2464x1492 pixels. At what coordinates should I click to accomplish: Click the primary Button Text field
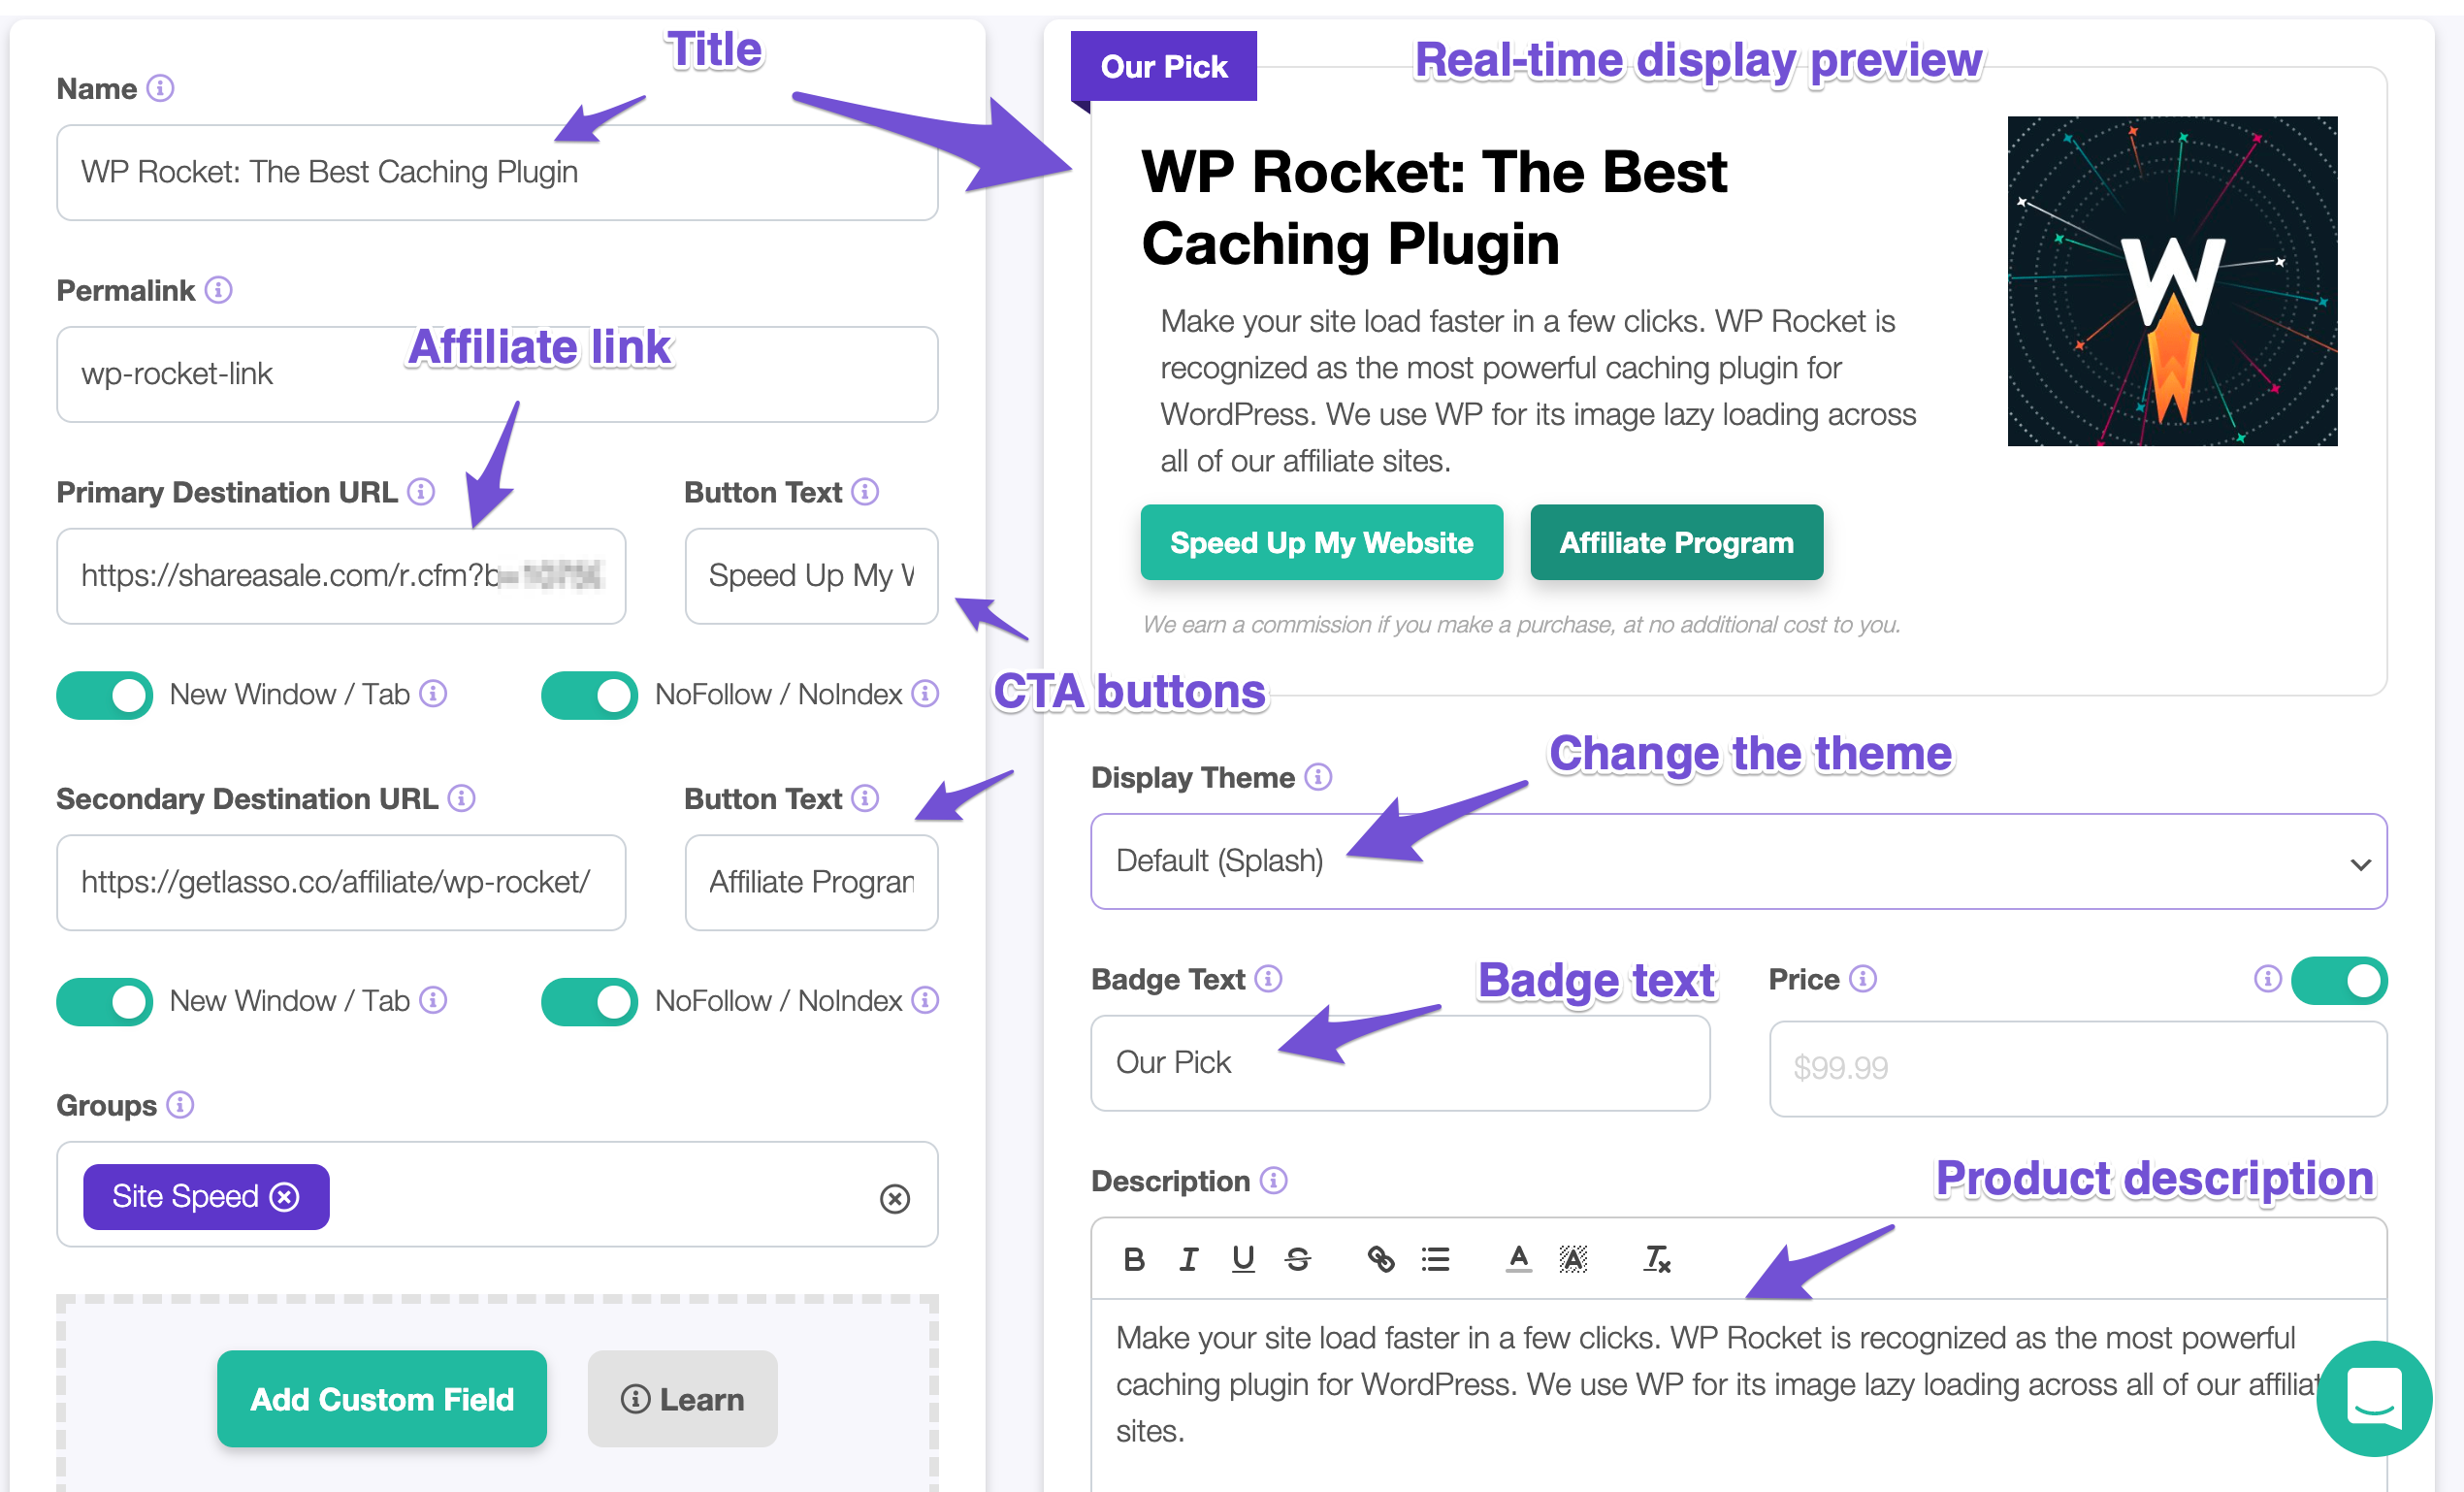pos(812,577)
